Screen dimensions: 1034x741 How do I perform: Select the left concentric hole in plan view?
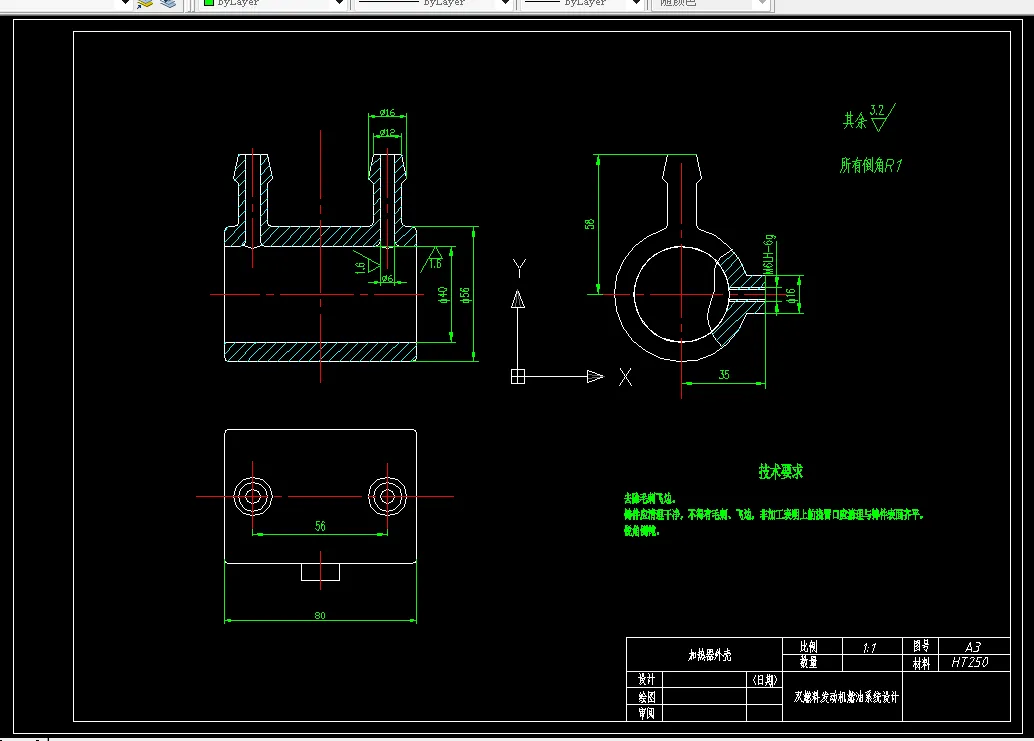pyautogui.click(x=253, y=496)
